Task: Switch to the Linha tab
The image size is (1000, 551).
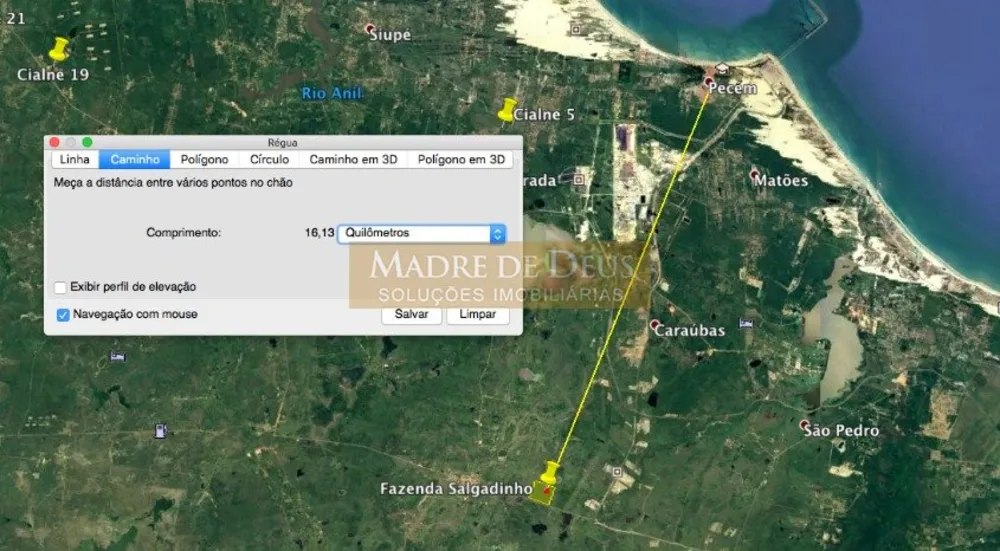Action: tap(75, 159)
